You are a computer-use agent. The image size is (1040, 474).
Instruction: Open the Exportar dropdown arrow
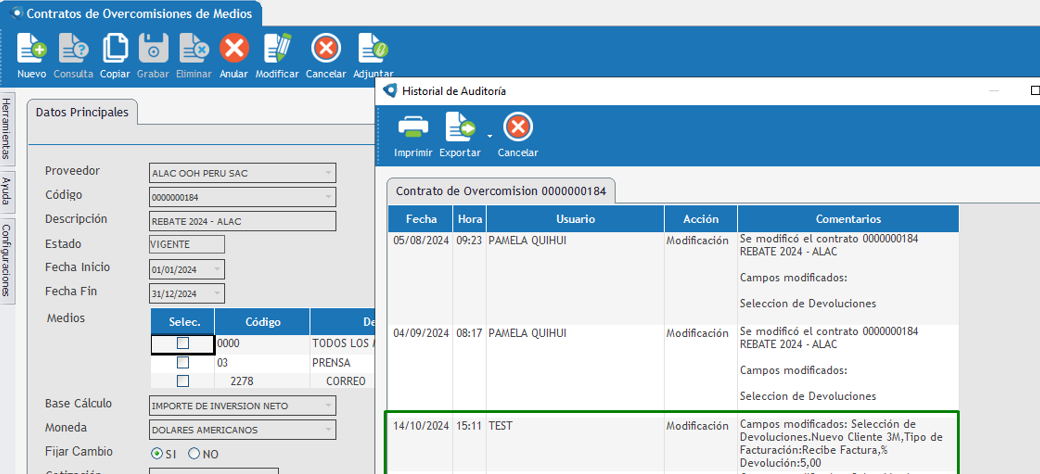(x=489, y=136)
